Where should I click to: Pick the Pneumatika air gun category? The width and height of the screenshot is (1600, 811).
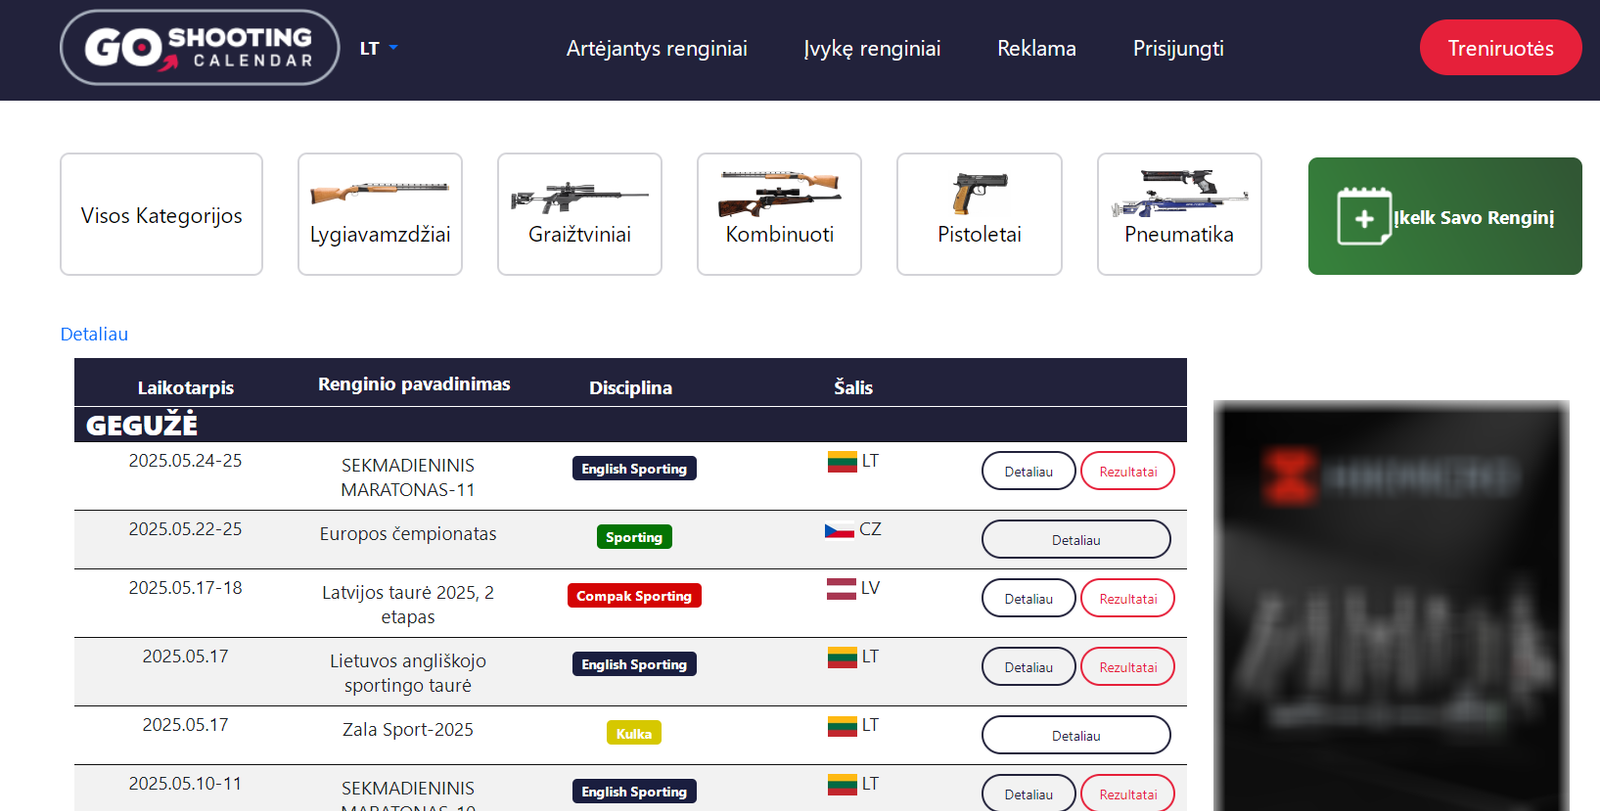pyautogui.click(x=1179, y=193)
